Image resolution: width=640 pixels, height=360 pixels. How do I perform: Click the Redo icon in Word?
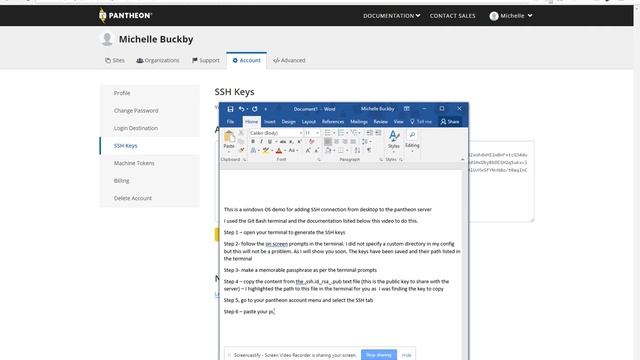(x=255, y=109)
